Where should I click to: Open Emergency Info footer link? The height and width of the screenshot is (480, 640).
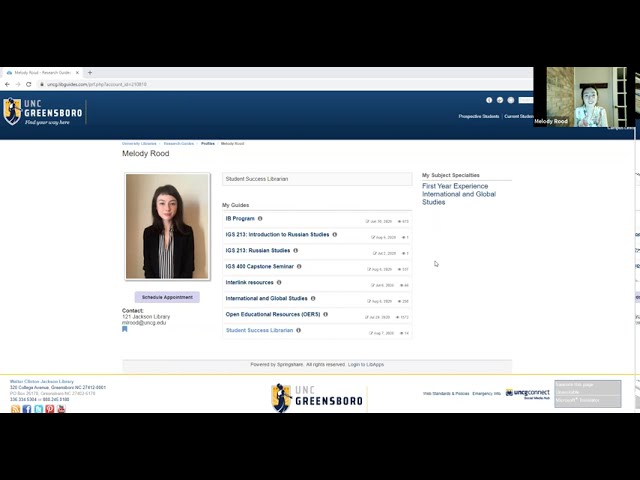tap(486, 393)
